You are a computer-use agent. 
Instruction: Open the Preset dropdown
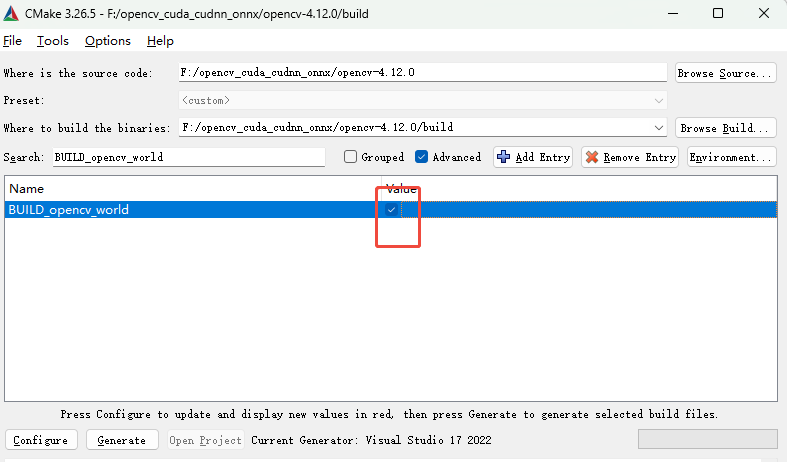658,101
